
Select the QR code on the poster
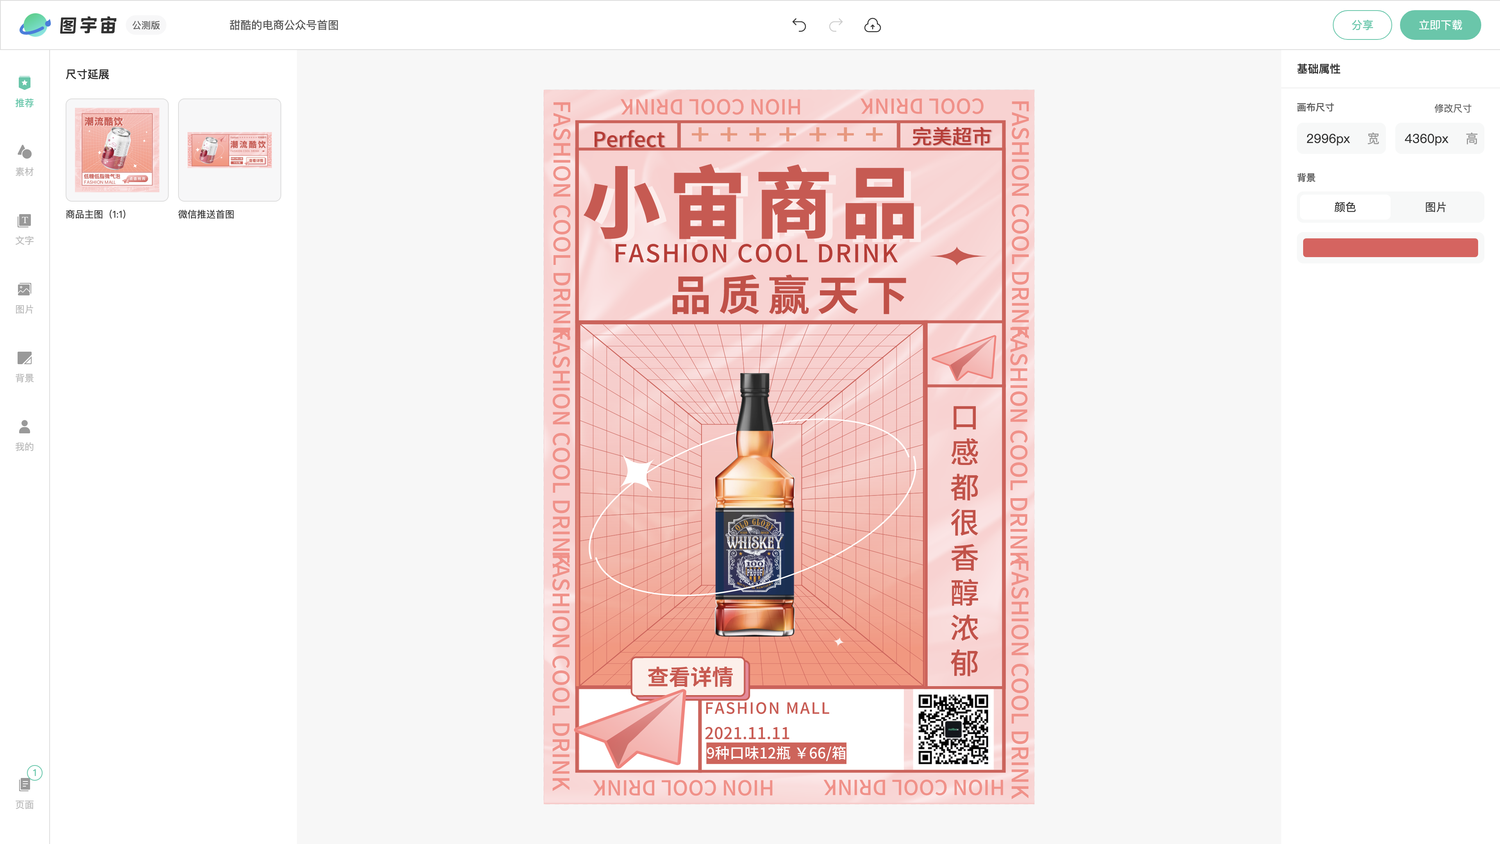tap(953, 729)
